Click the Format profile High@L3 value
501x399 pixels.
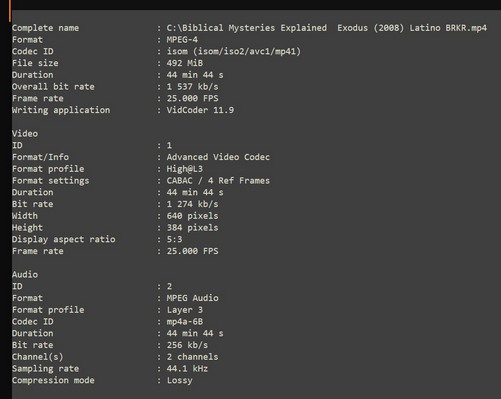click(x=185, y=169)
